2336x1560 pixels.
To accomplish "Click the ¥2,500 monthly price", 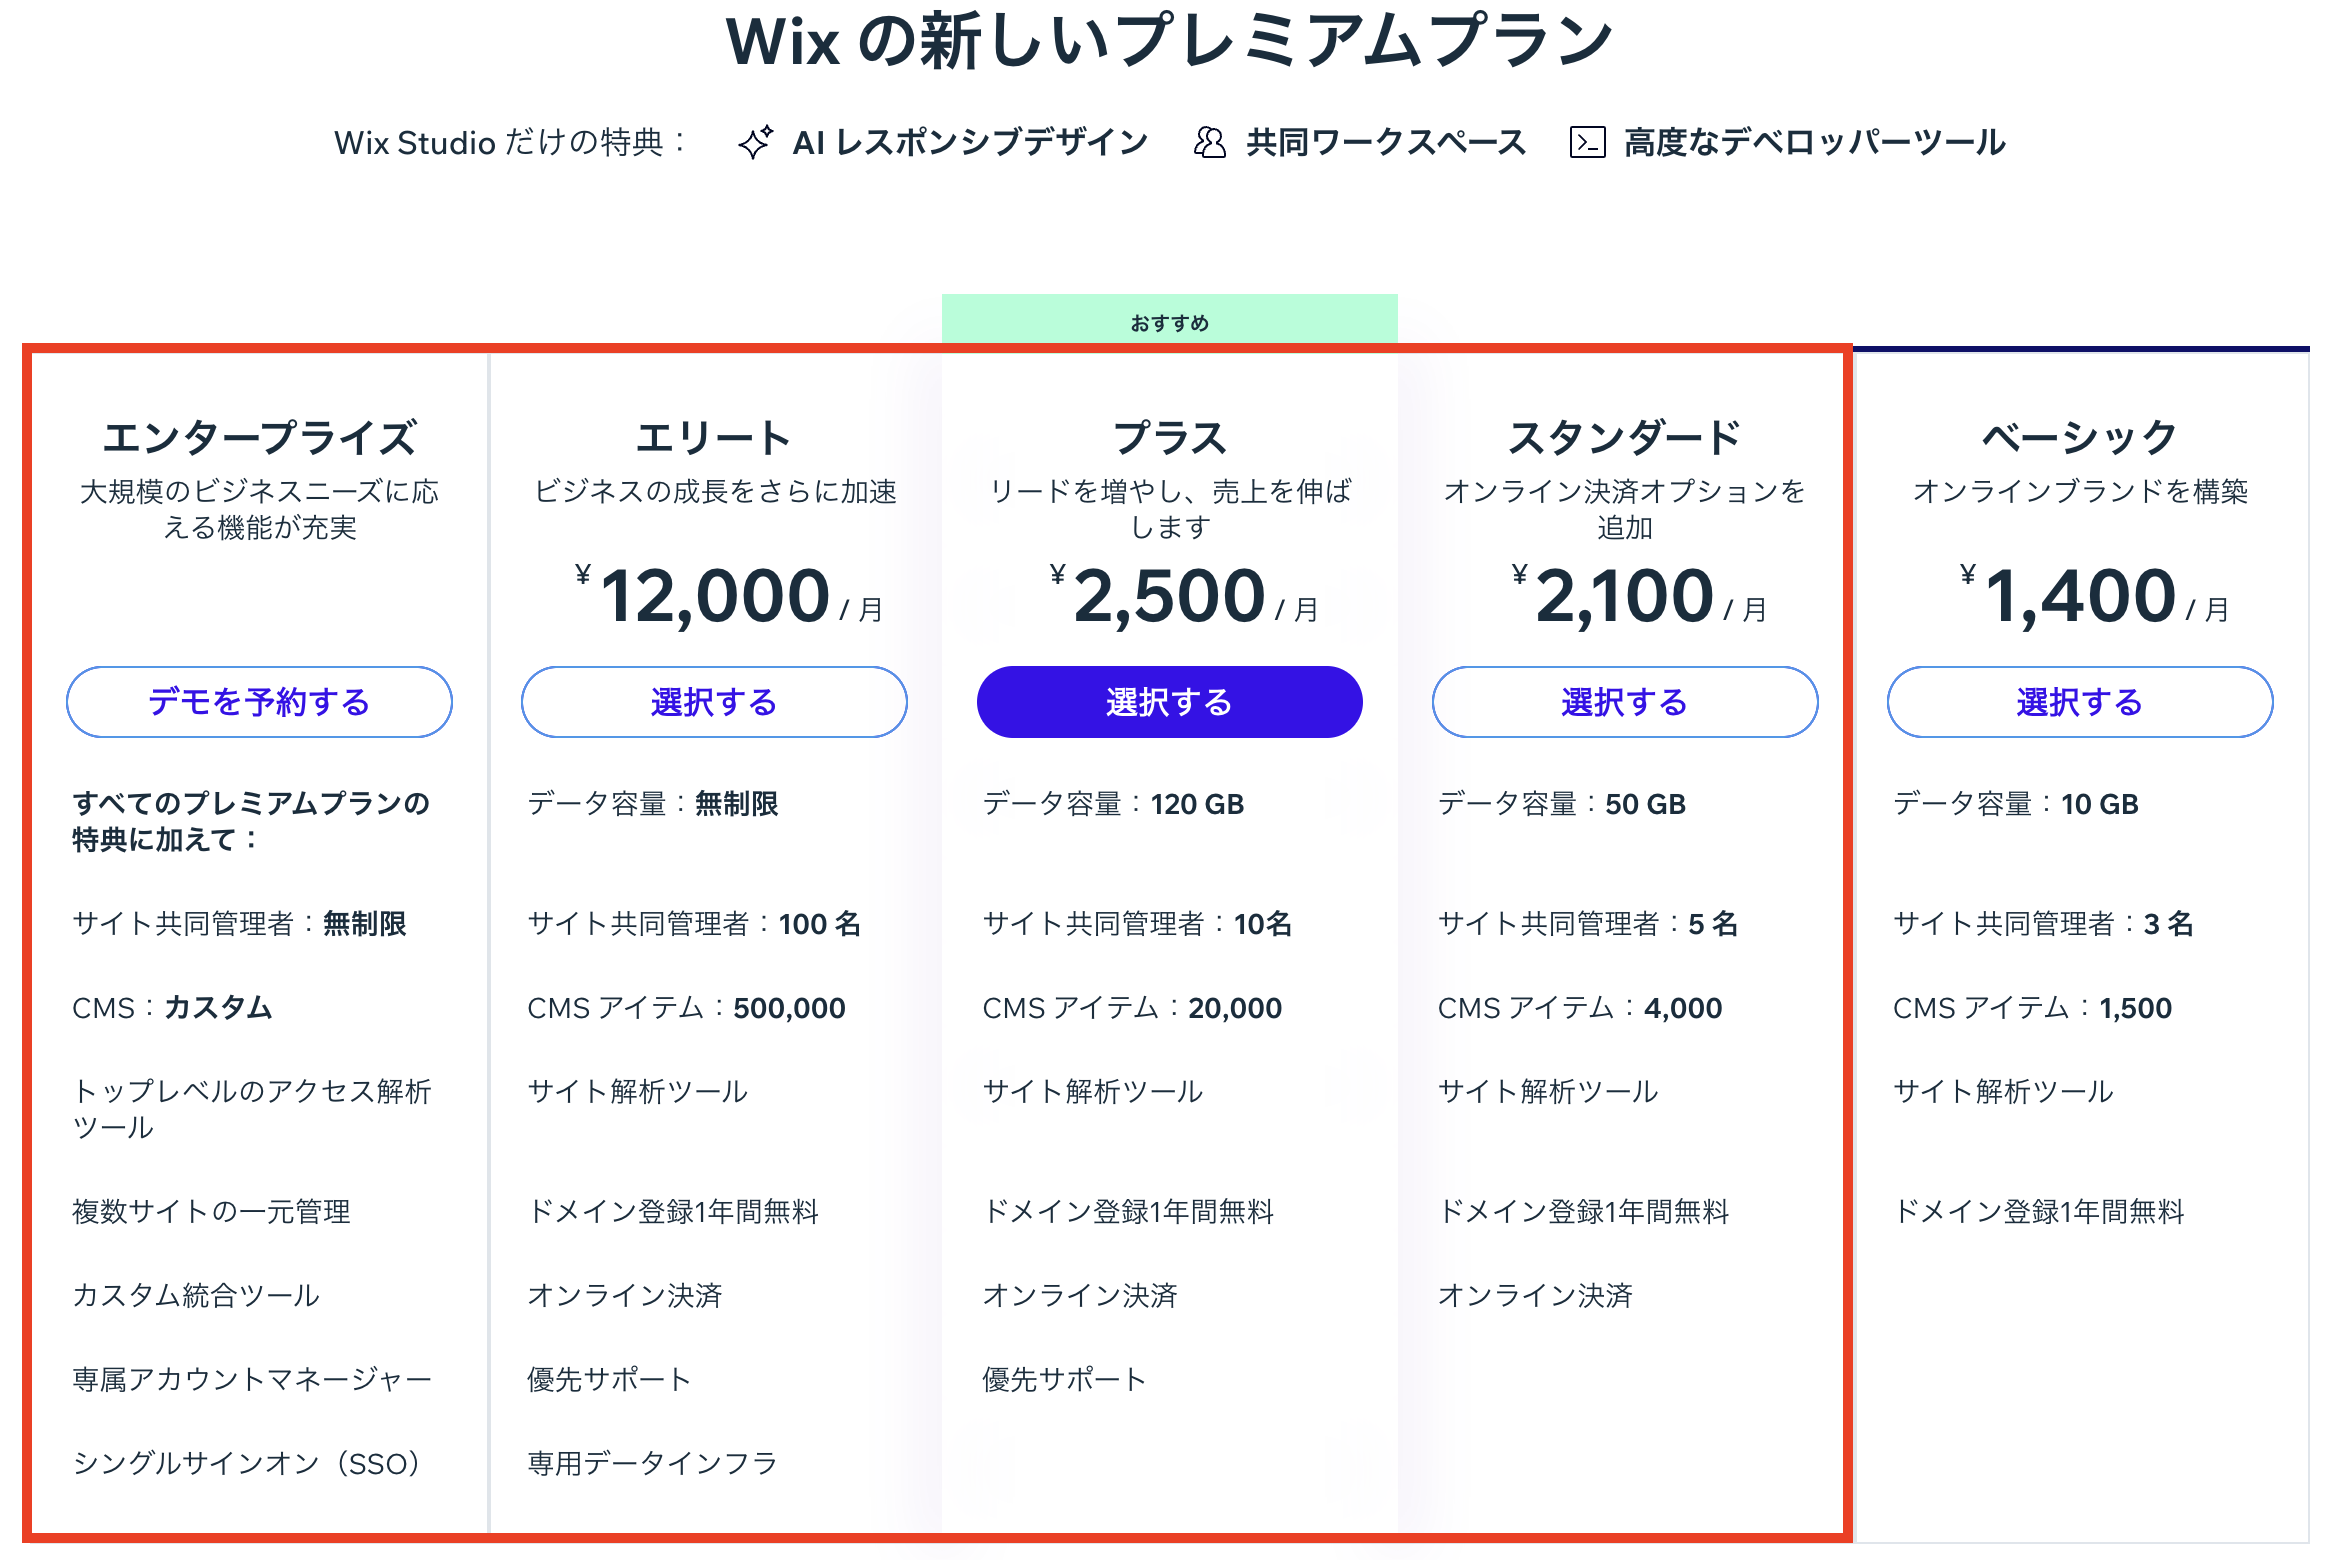I will coord(1170,596).
